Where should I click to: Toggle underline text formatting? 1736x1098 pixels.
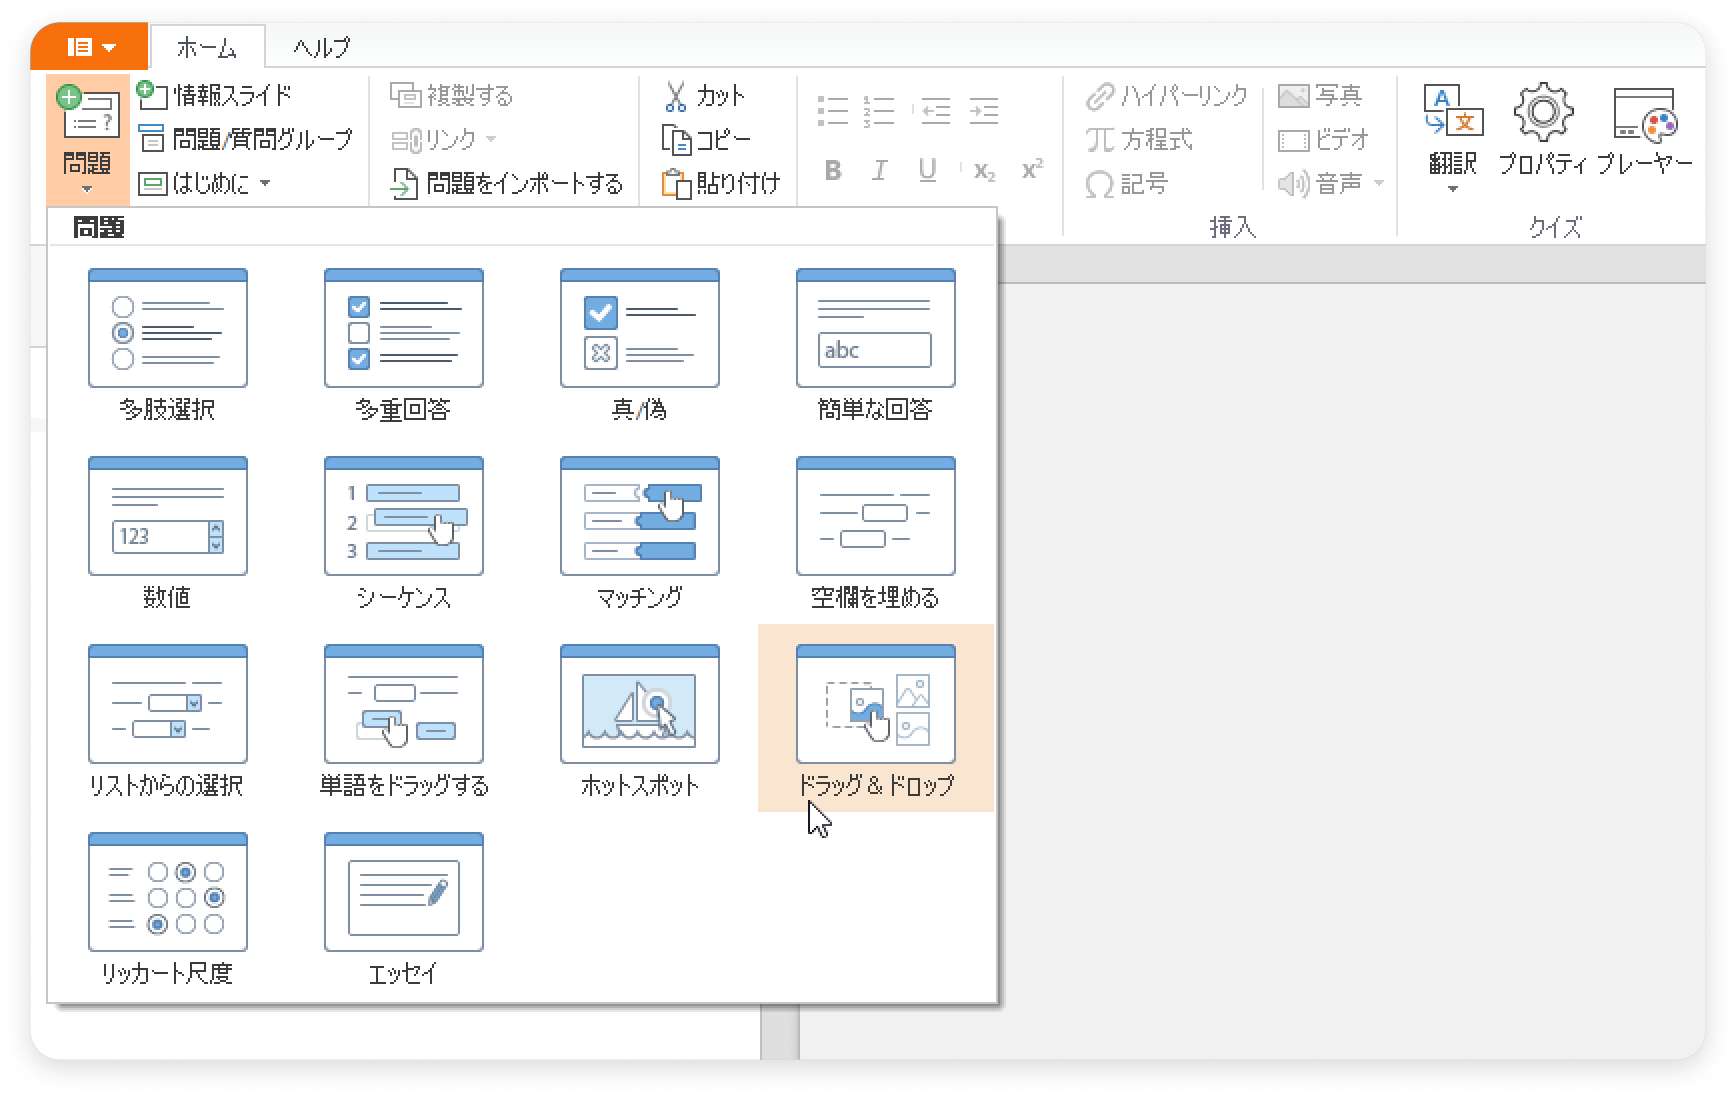(x=927, y=171)
